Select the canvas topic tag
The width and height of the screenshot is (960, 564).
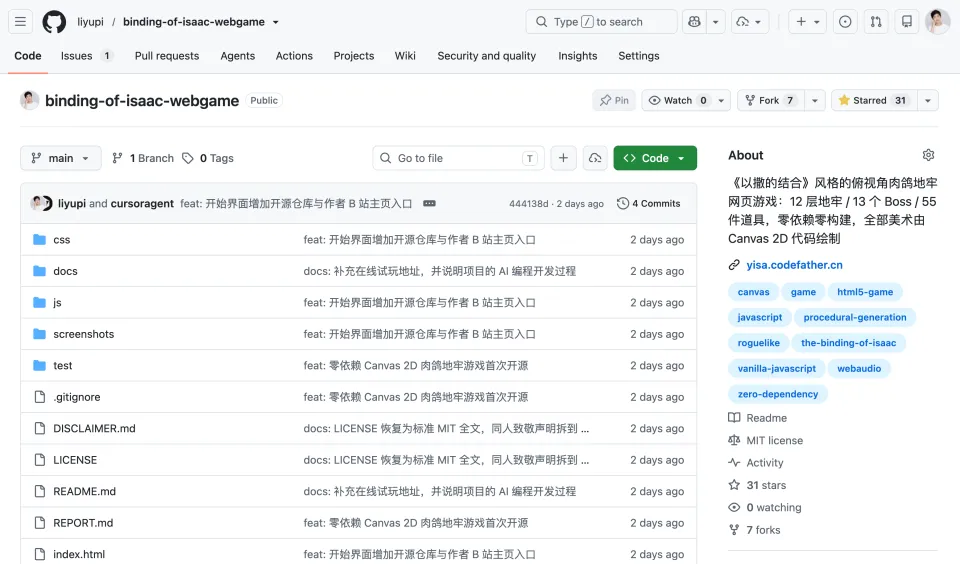point(753,292)
